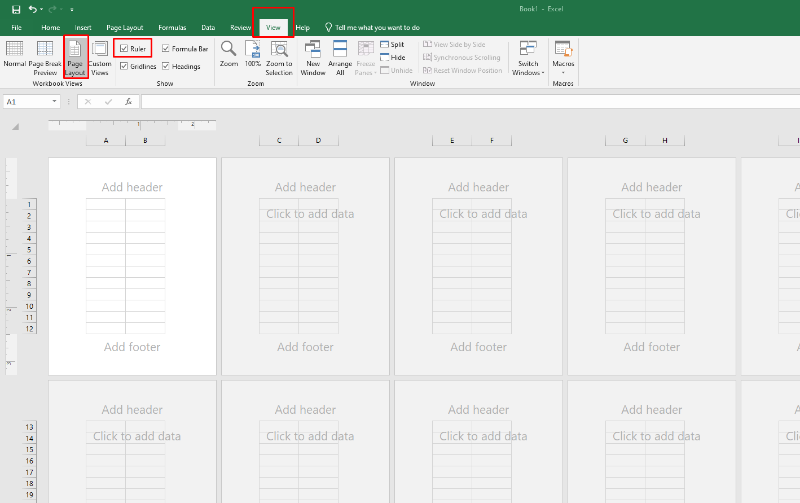
Task: Click the Enter checkmark in formula bar
Action: point(108,102)
